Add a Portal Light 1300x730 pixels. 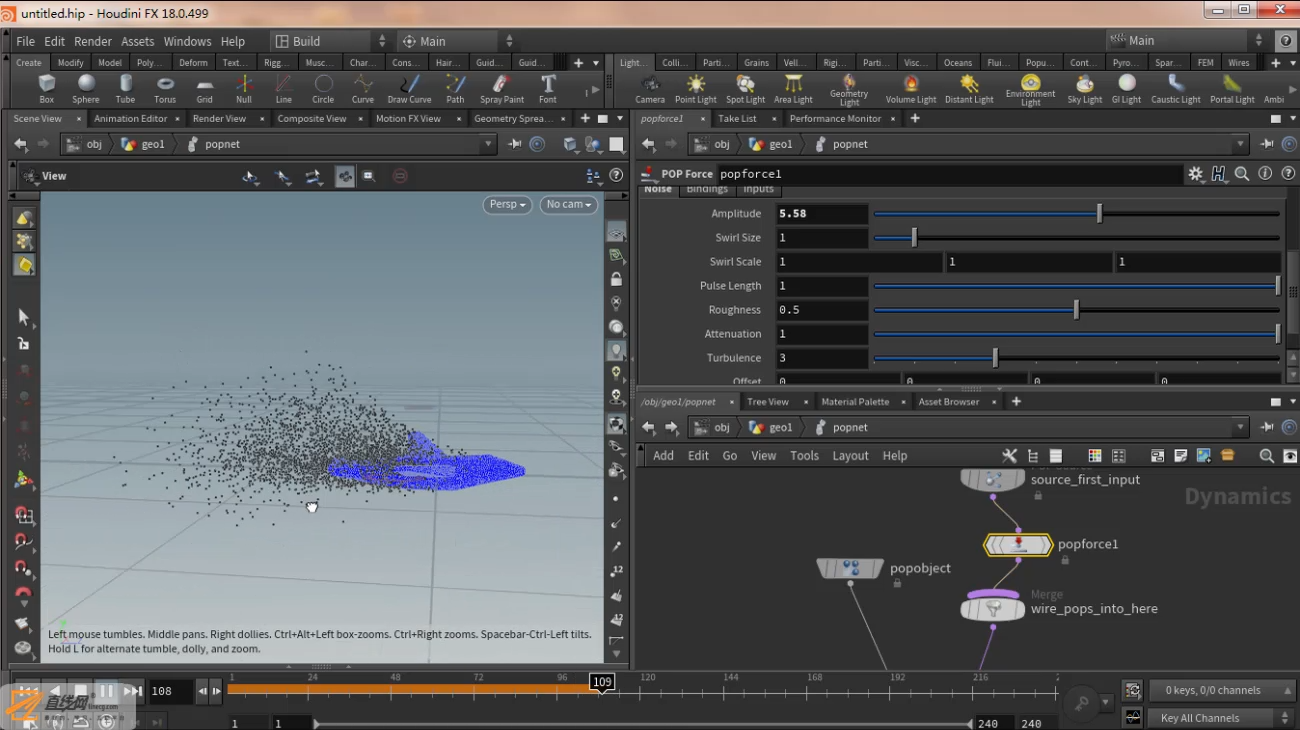click(x=1232, y=89)
